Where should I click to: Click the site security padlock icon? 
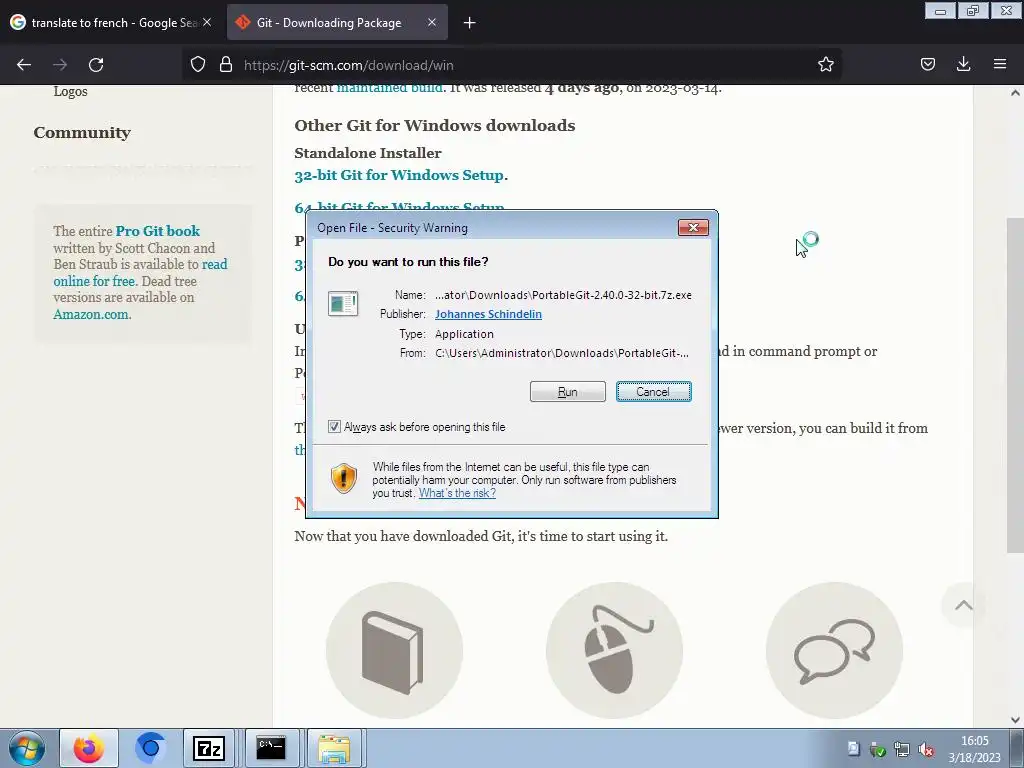point(226,65)
